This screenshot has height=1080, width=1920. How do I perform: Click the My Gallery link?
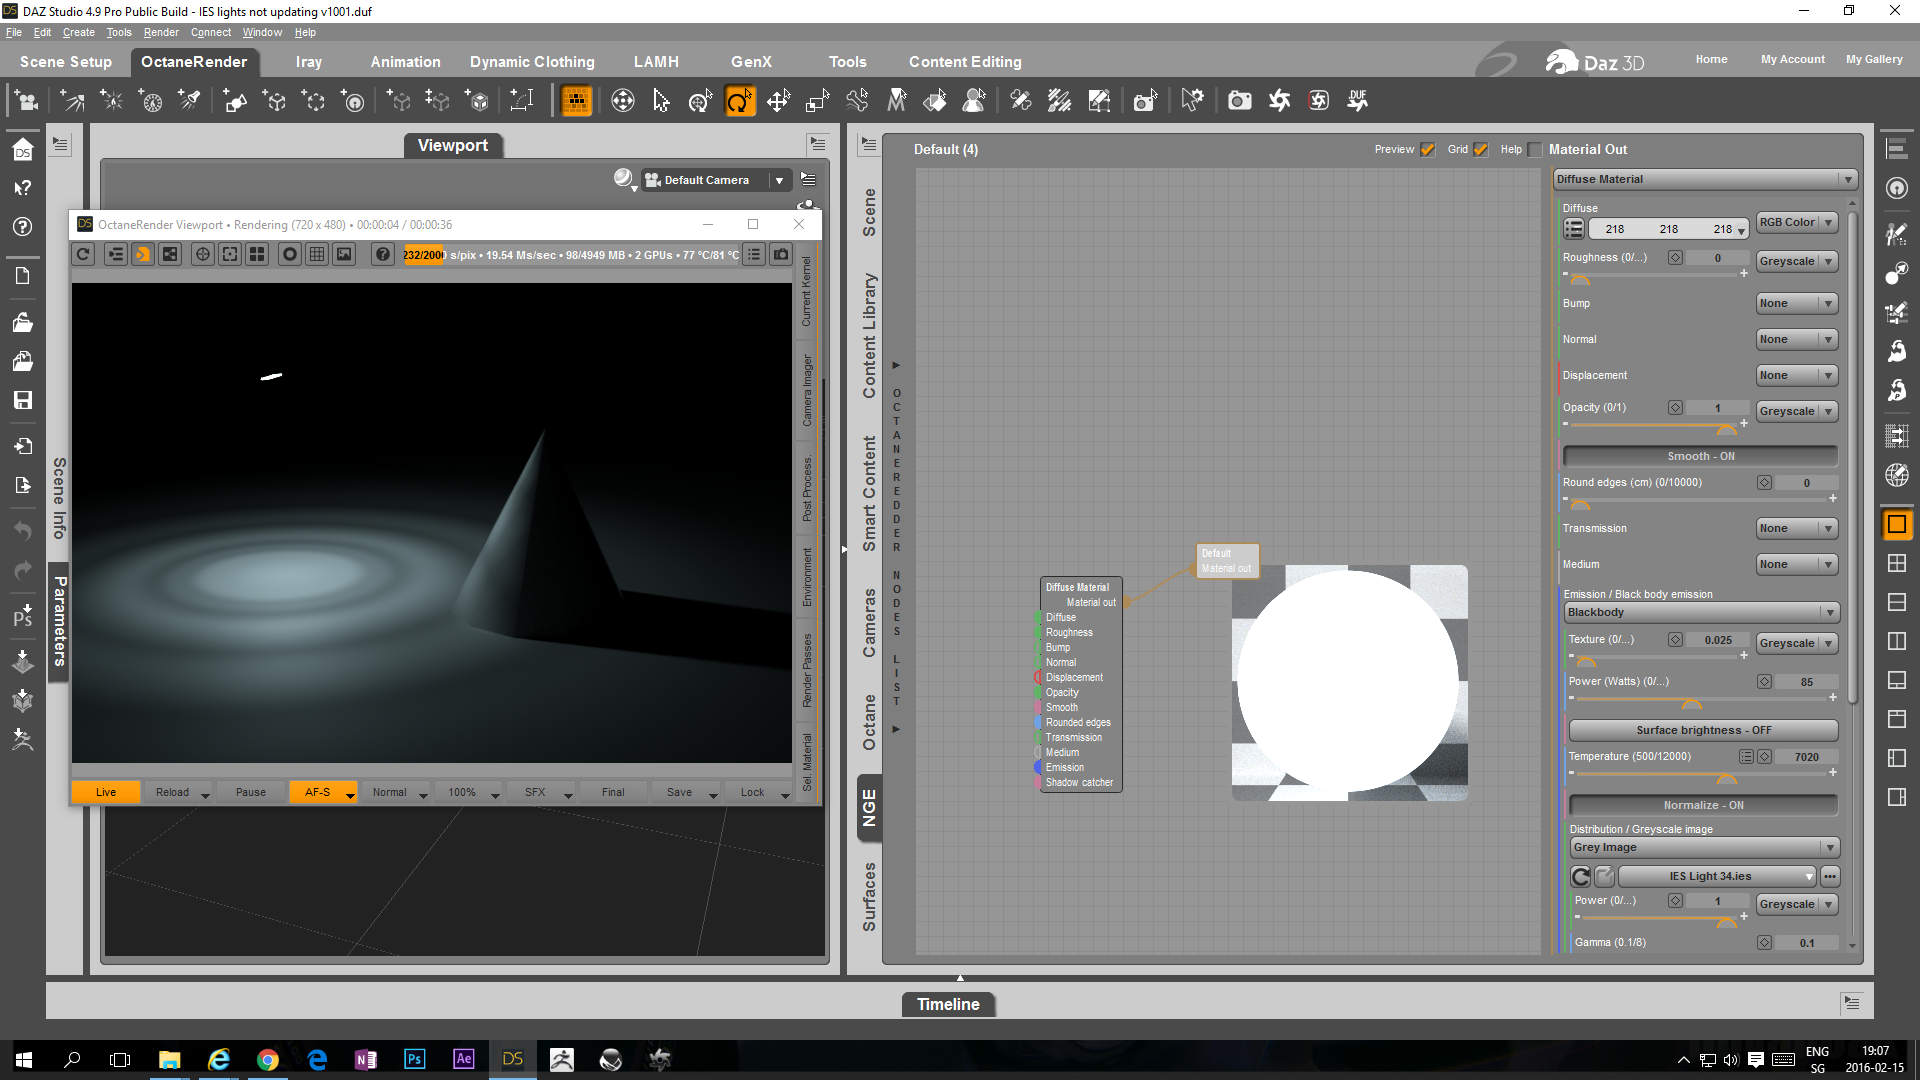click(x=1874, y=59)
